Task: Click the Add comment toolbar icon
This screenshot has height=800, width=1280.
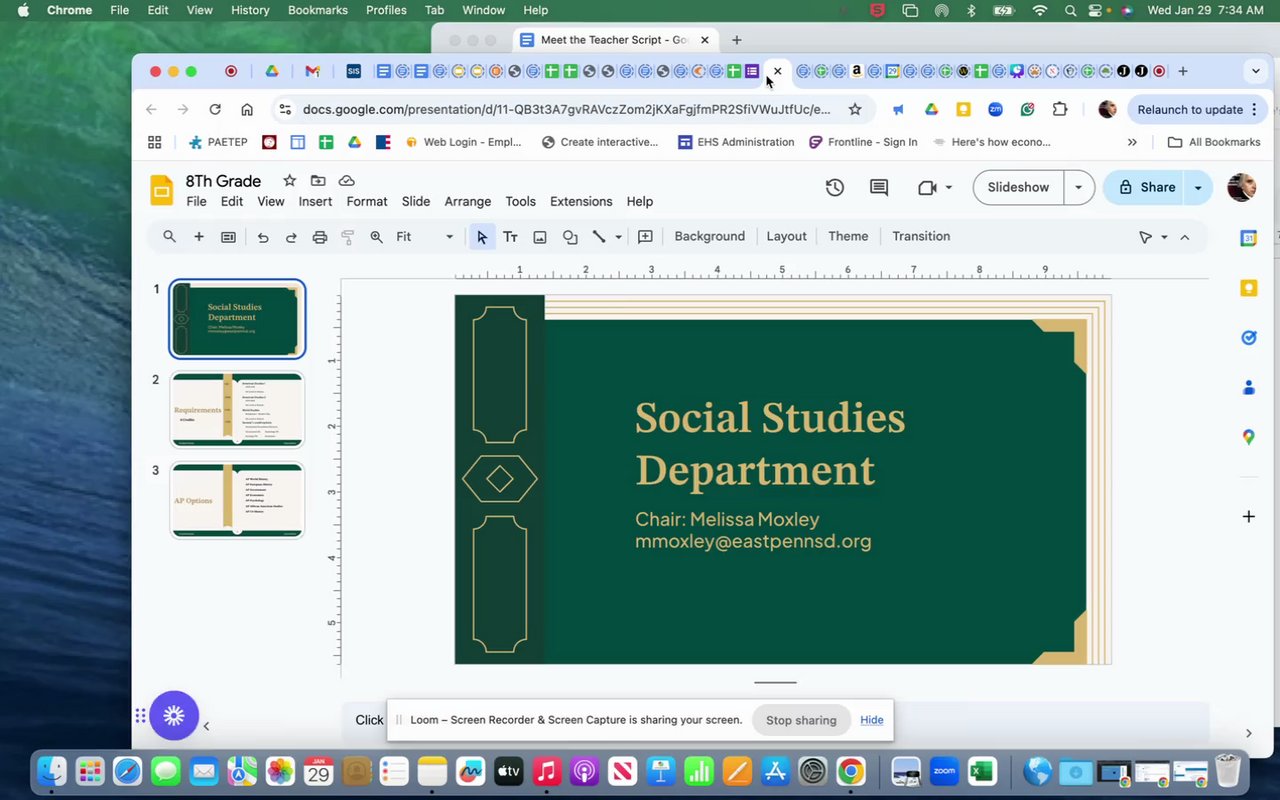Action: tap(645, 237)
